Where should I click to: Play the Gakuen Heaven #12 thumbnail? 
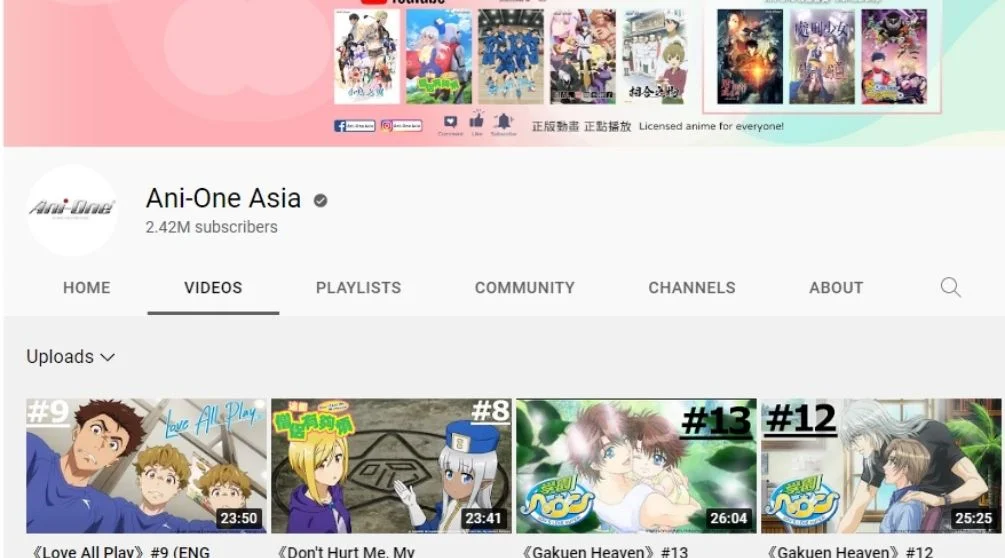881,466
